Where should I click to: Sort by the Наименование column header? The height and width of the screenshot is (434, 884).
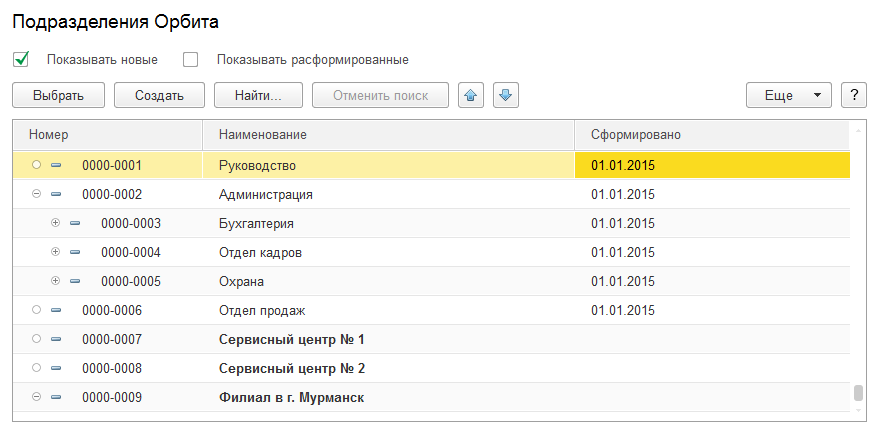tap(263, 134)
